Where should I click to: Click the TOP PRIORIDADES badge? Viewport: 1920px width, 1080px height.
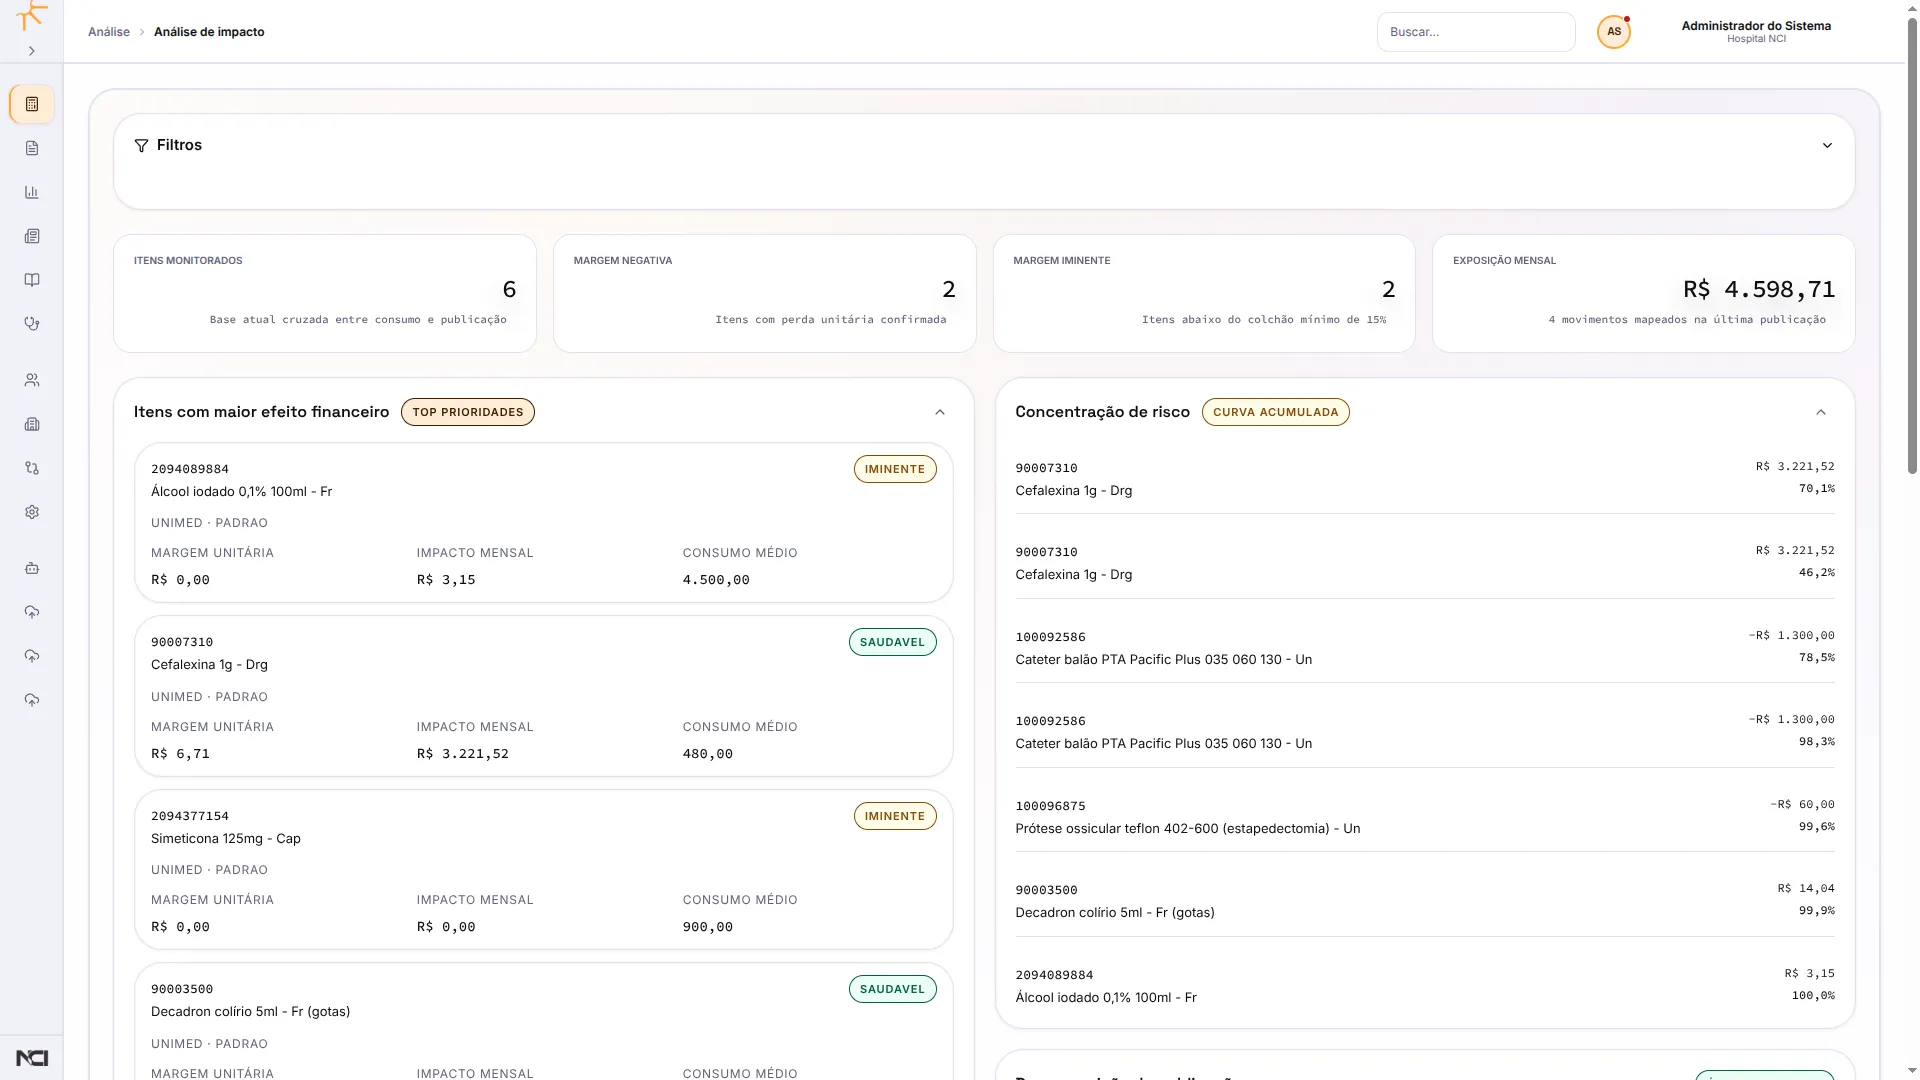tap(468, 412)
